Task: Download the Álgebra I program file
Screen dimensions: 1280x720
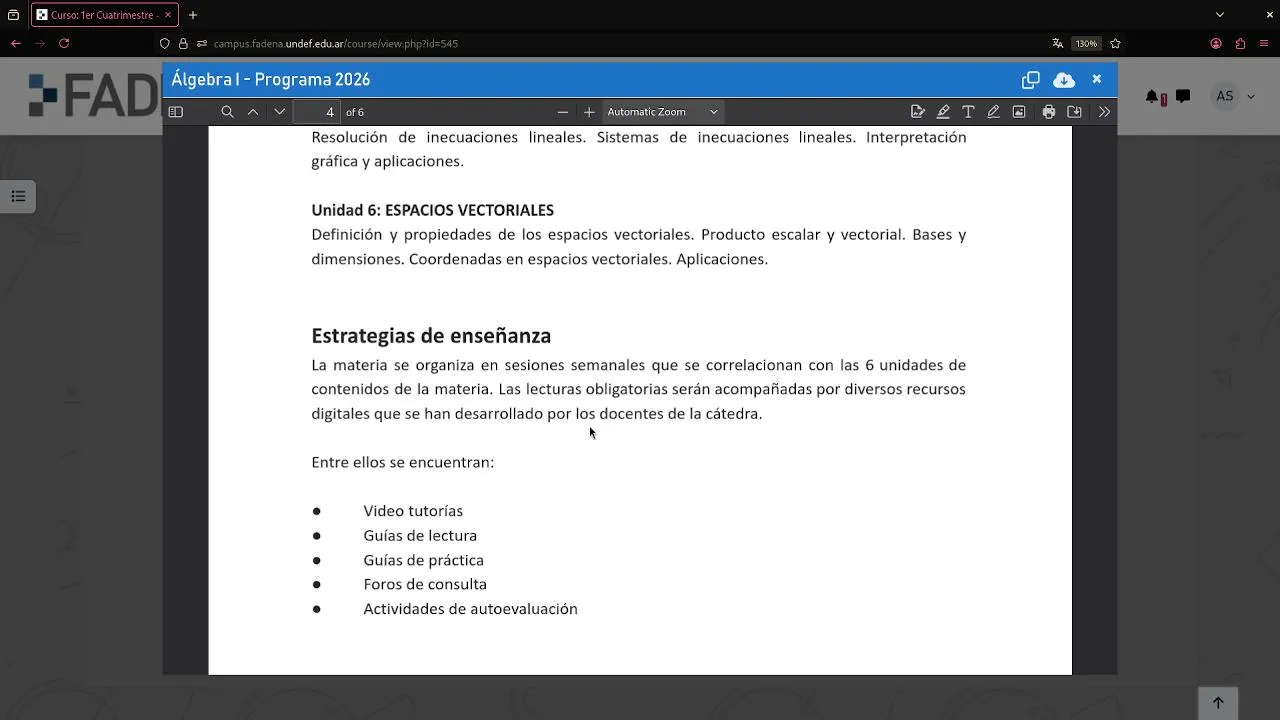Action: (x=1064, y=80)
